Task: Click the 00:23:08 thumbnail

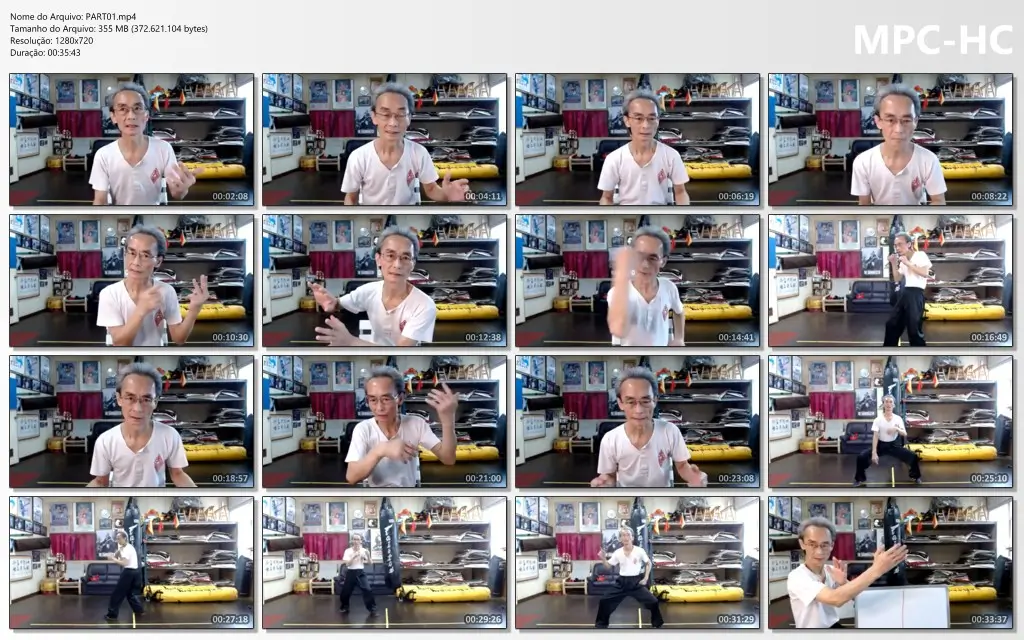Action: pyautogui.click(x=637, y=422)
